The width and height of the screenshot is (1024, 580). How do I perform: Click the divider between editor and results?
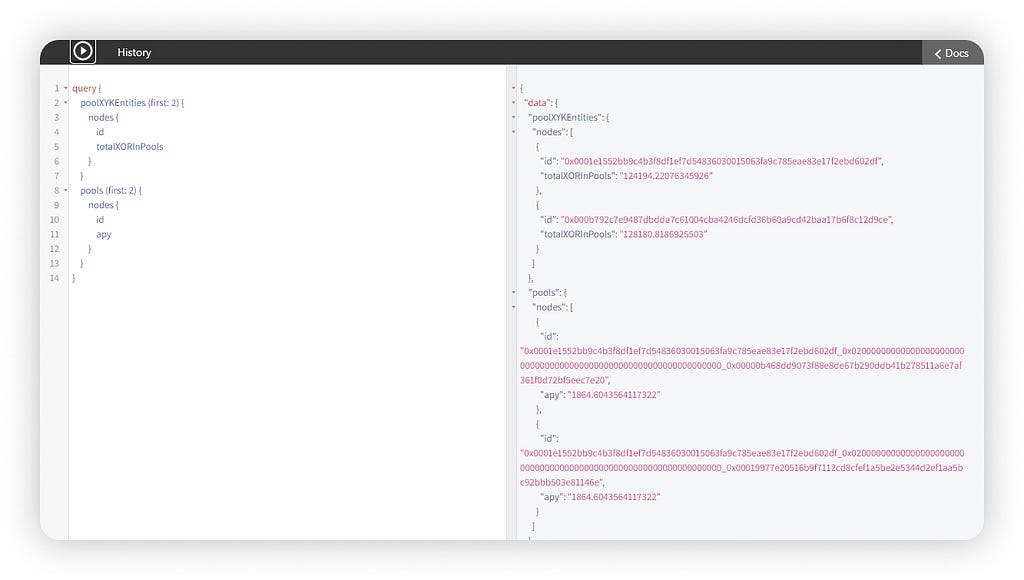[511, 302]
